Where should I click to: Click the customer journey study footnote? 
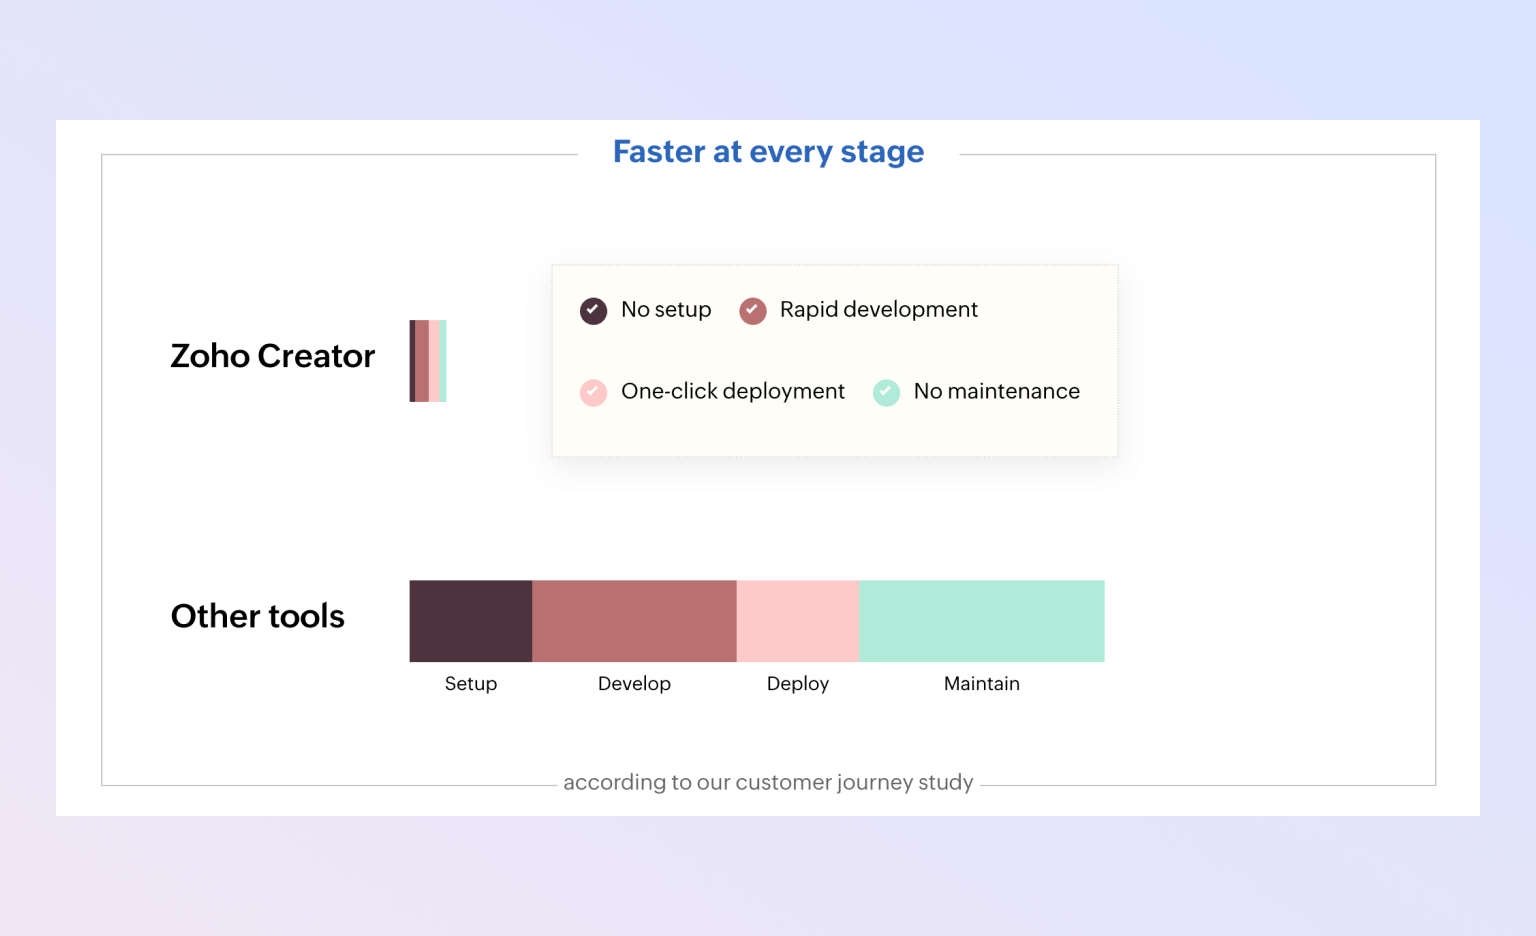click(768, 782)
